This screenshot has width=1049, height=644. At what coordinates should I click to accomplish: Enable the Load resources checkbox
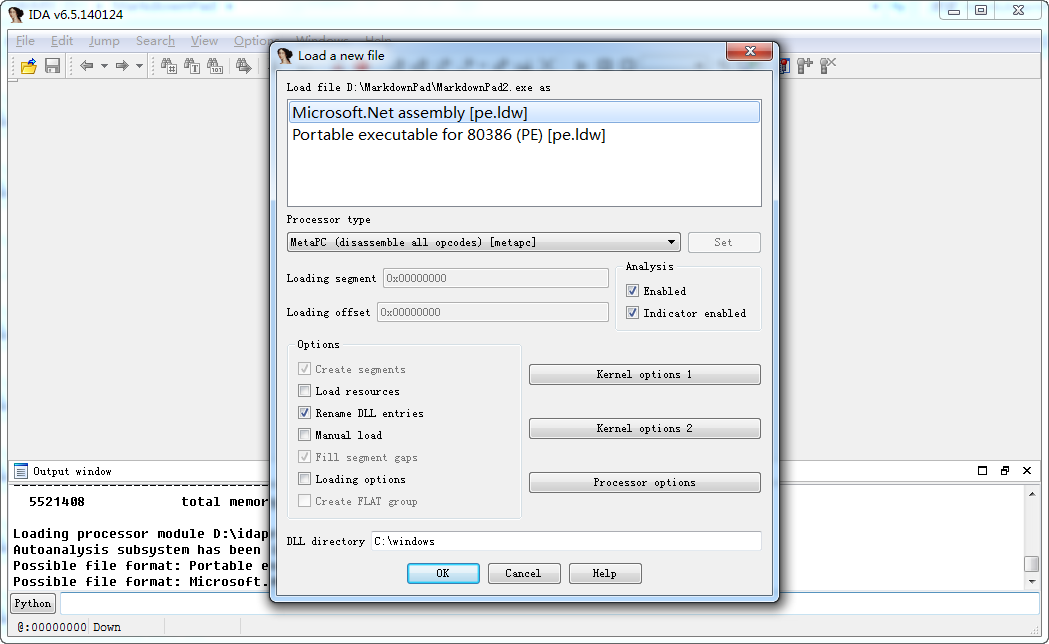(x=304, y=391)
